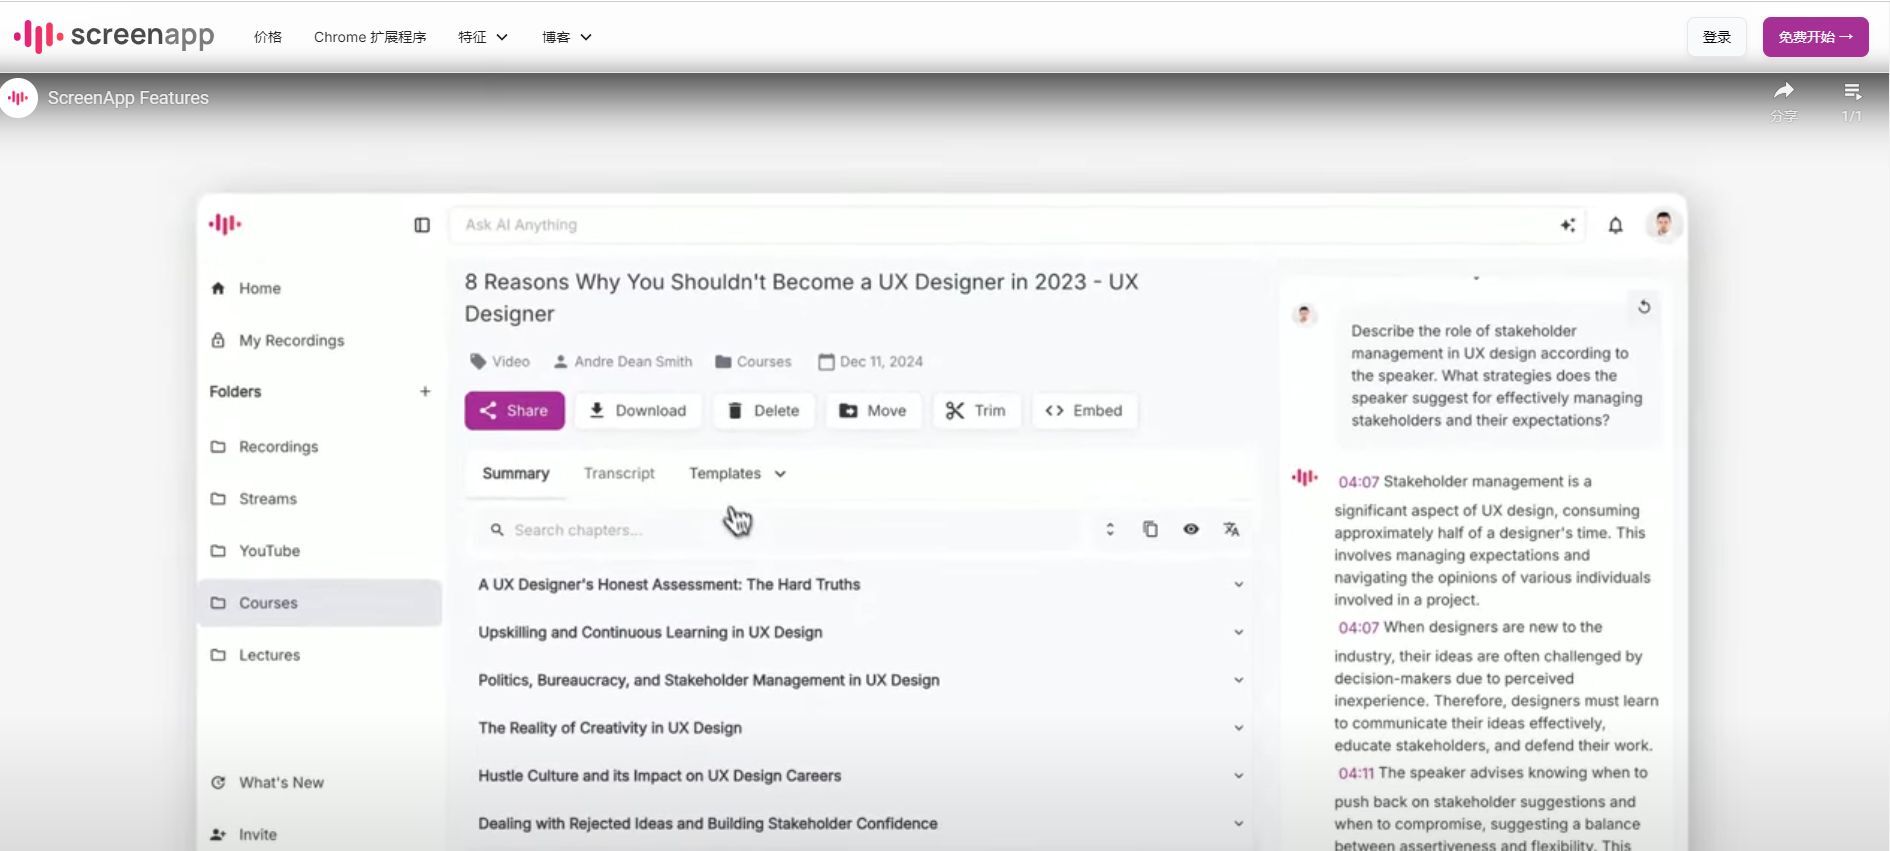Open the ScreenApp Features video title
This screenshot has width=1890, height=851.
click(x=128, y=98)
